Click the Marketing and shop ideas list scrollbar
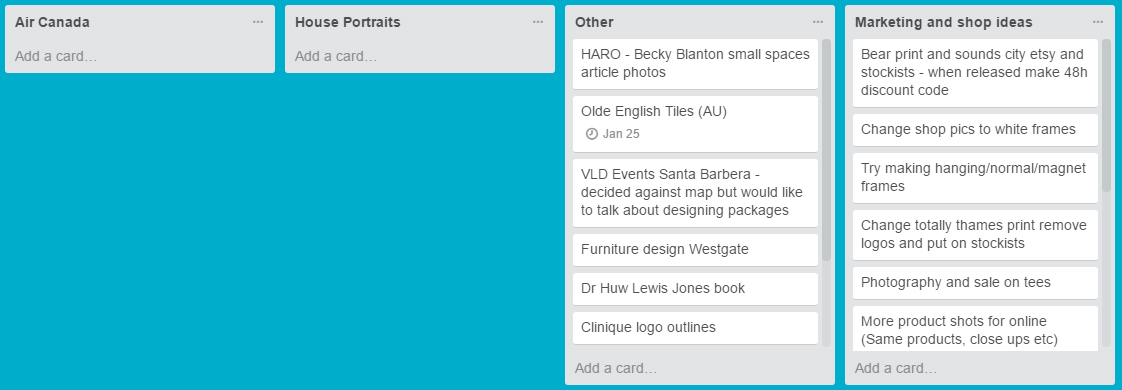1122x390 pixels. [1106, 116]
